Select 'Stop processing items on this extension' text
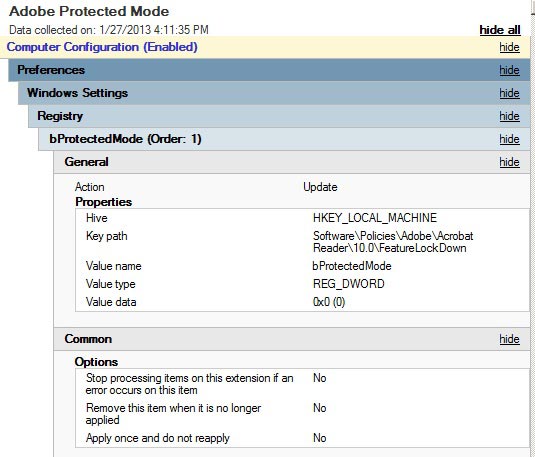This screenshot has width=535, height=457. [x=189, y=384]
